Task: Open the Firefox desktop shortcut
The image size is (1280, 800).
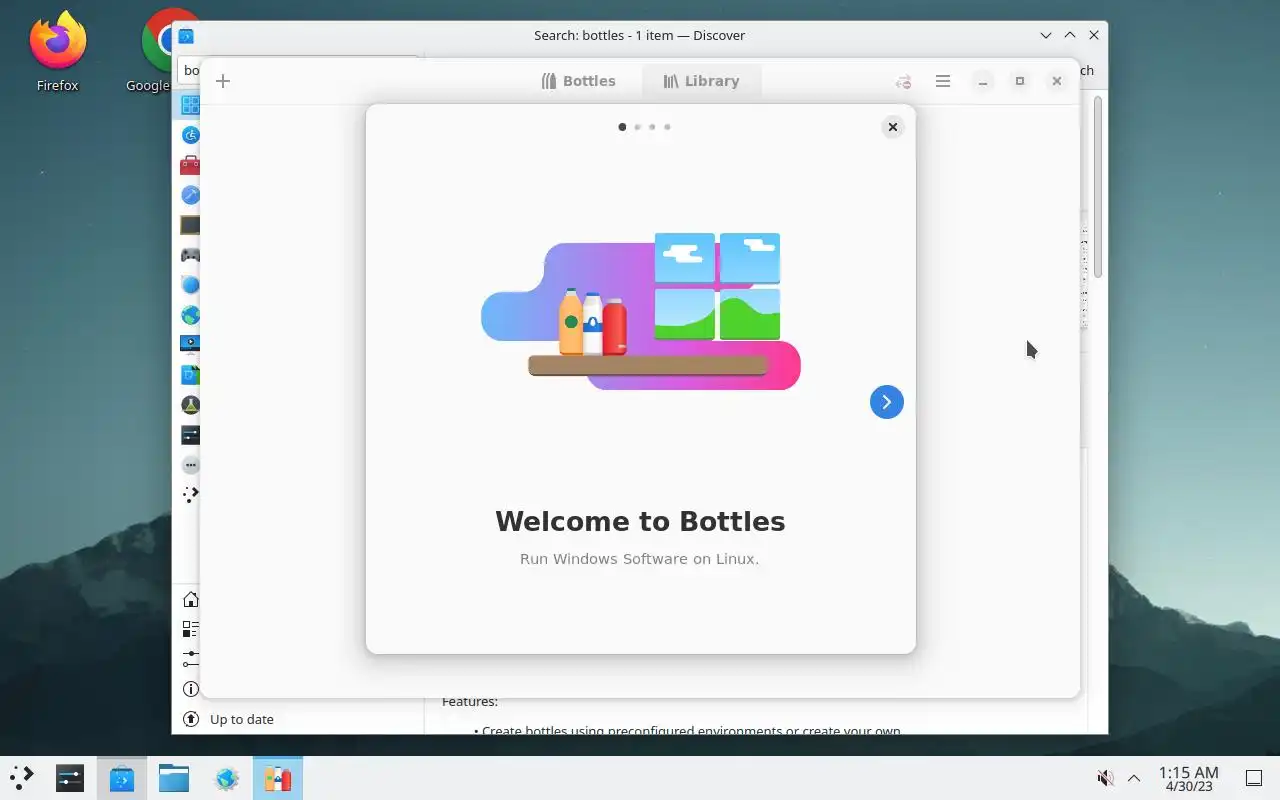Action: (x=57, y=50)
